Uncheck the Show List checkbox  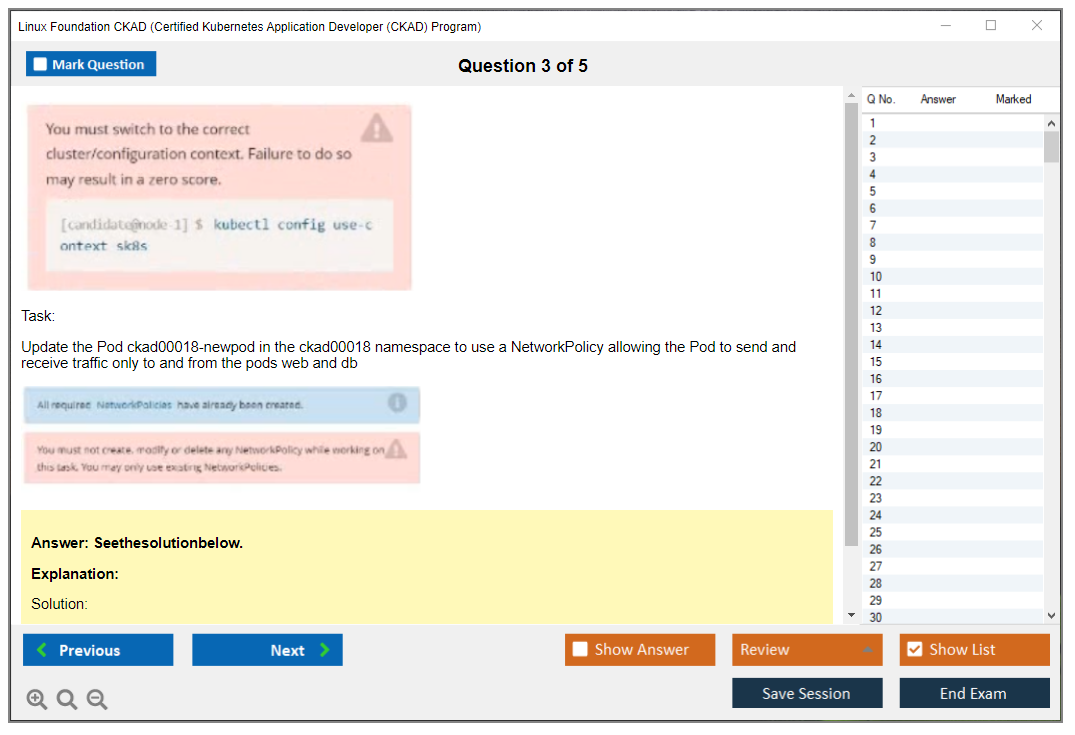[x=914, y=650]
